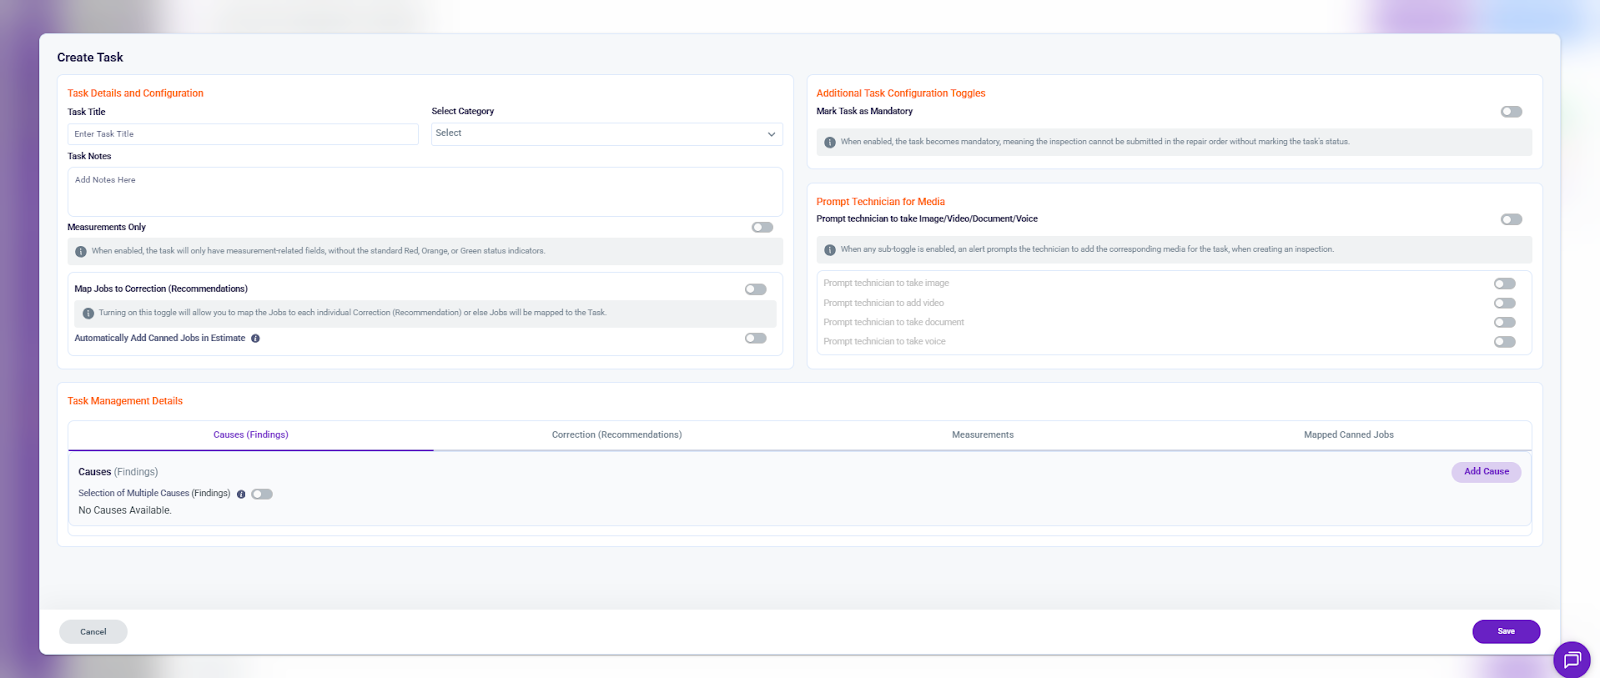Open the Measurements tab
This screenshot has width=1600, height=678.
pyautogui.click(x=982, y=435)
